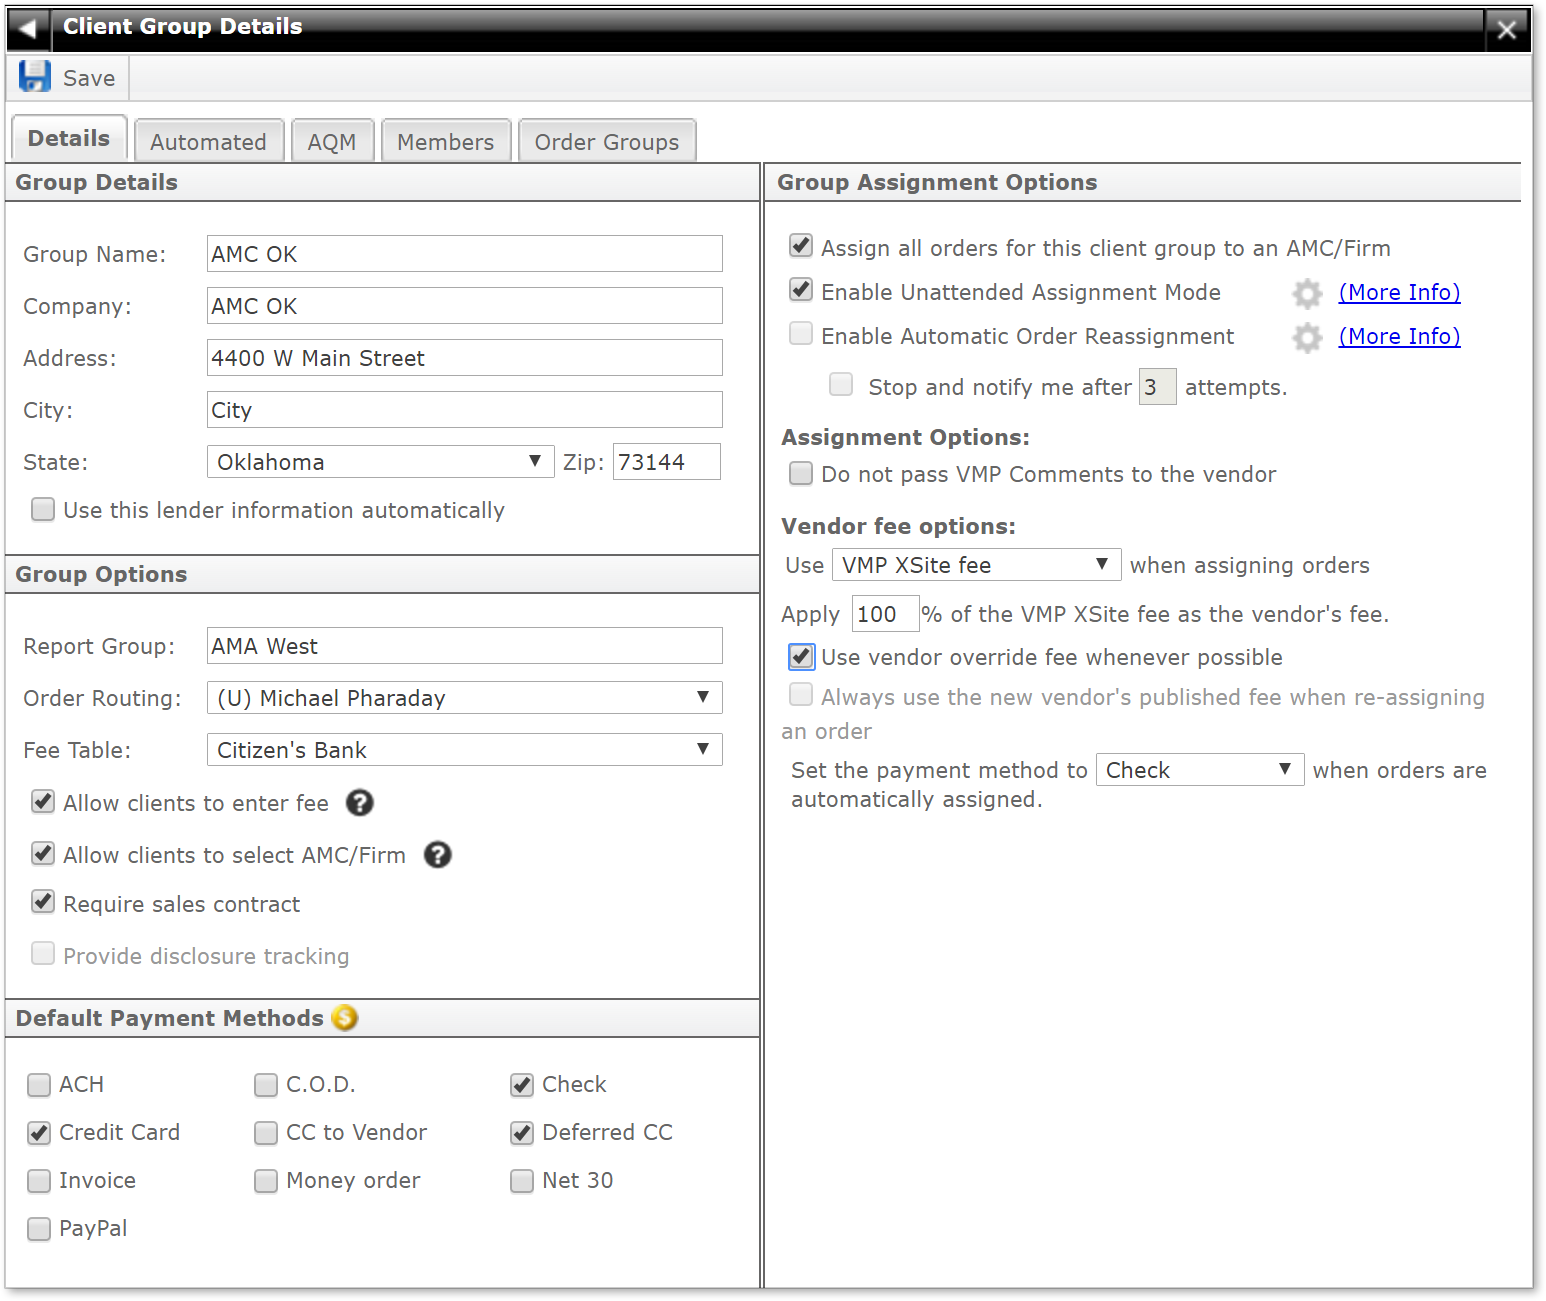The height and width of the screenshot is (1301, 1546).
Task: Enable the ACH payment method
Action: tap(39, 1085)
